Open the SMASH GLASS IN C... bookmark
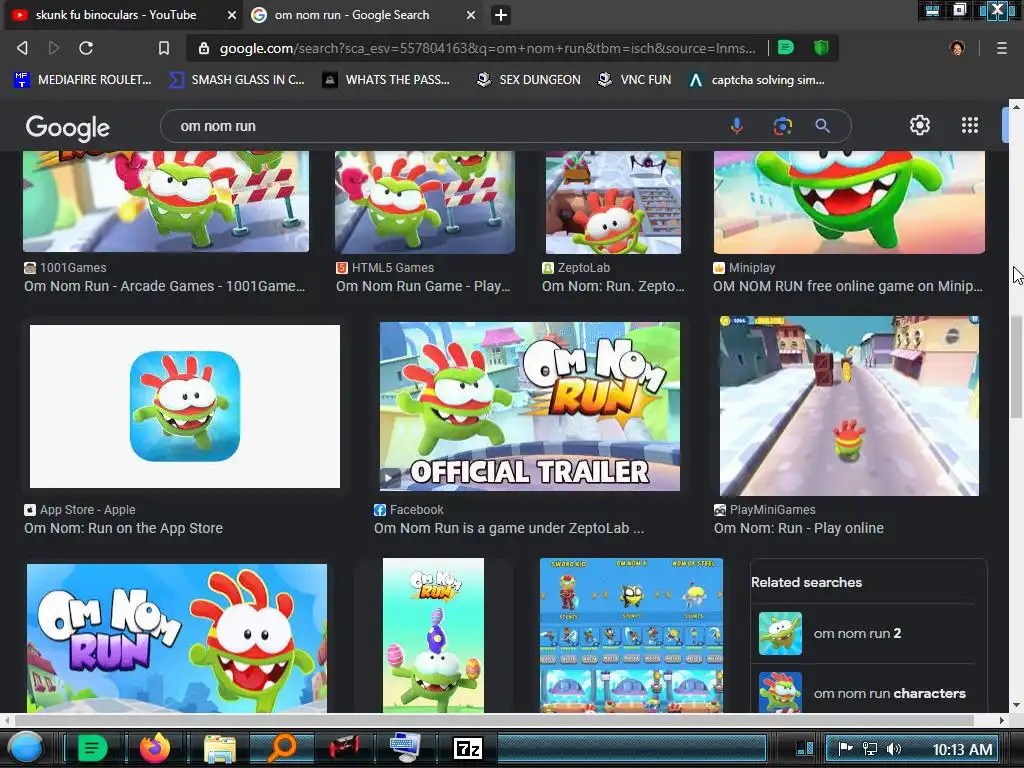The height and width of the screenshot is (768, 1024). click(x=237, y=80)
